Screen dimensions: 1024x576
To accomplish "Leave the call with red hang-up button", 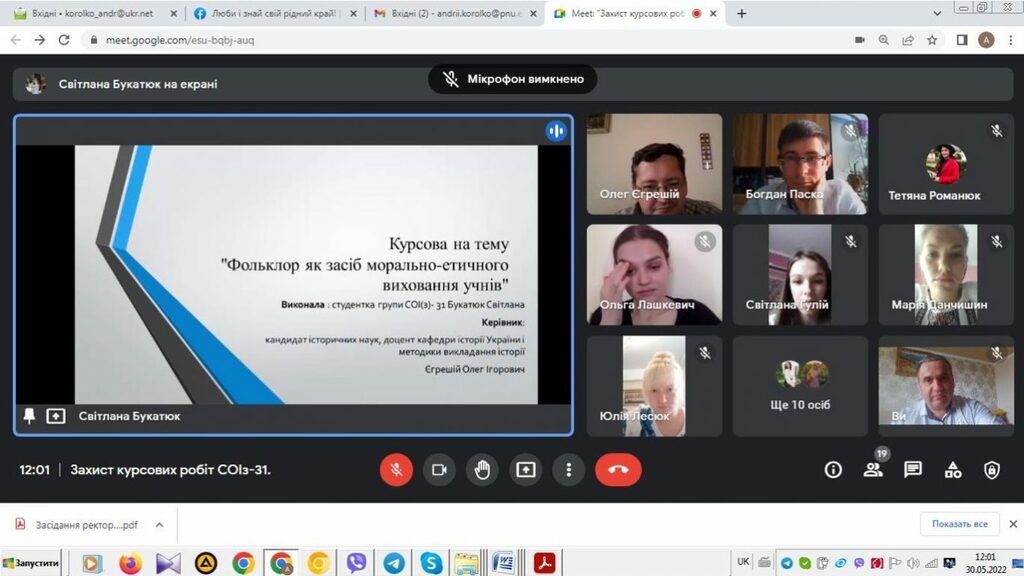I will (x=618, y=470).
